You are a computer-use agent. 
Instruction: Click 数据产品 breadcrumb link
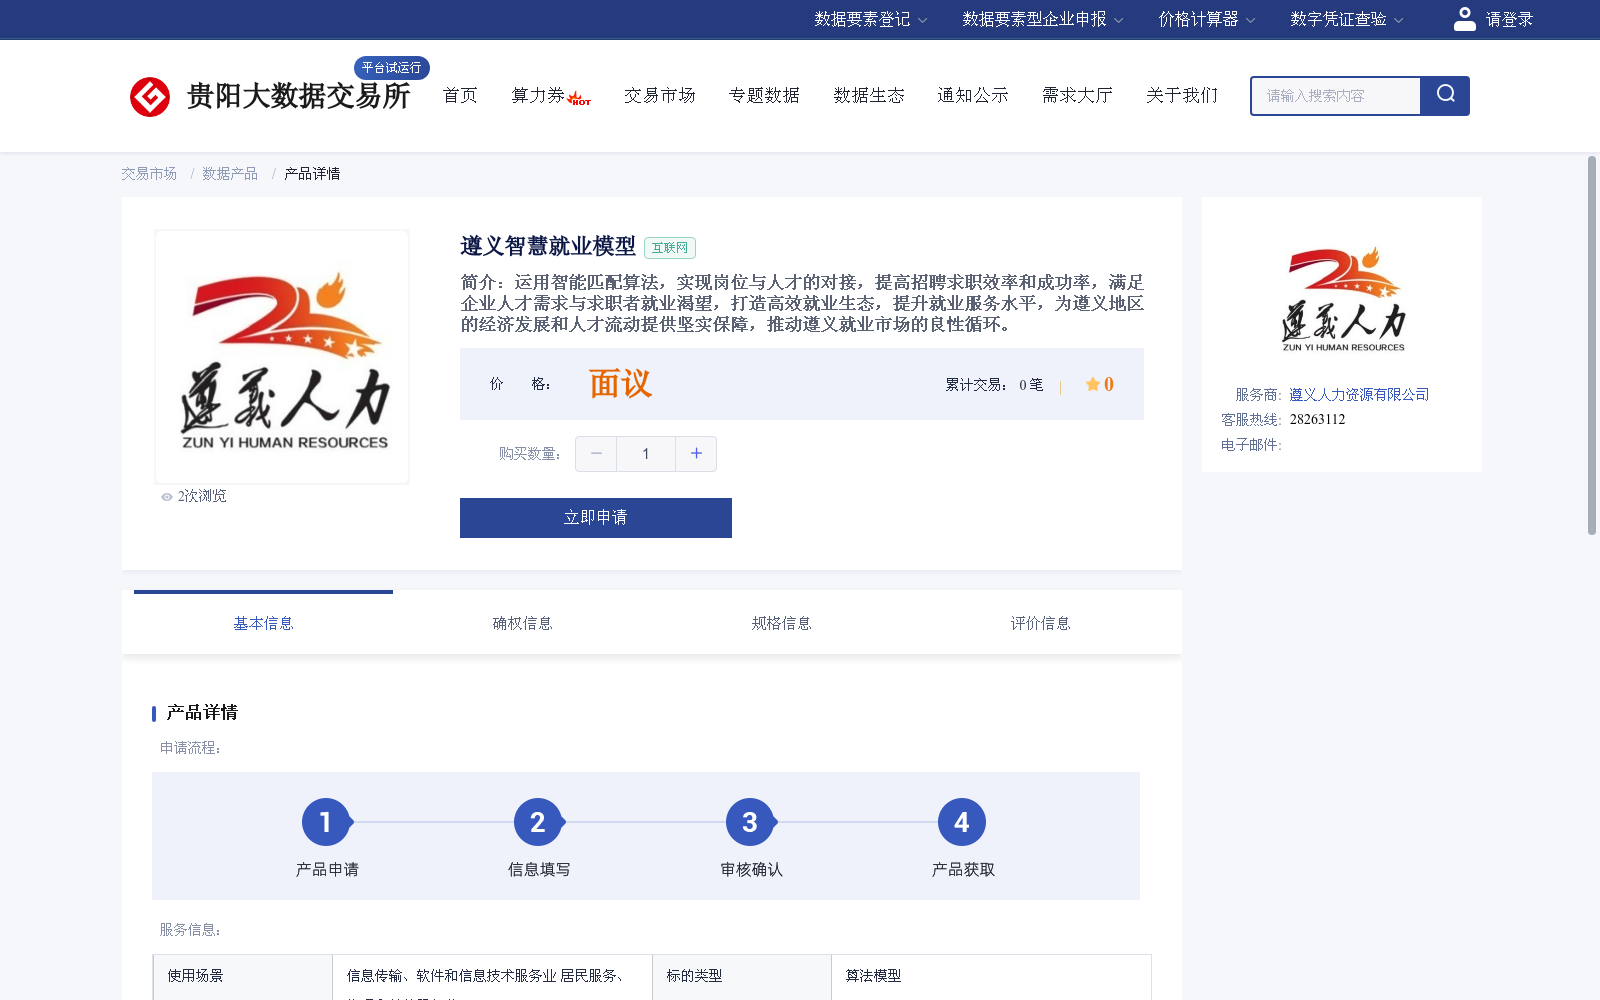230,174
